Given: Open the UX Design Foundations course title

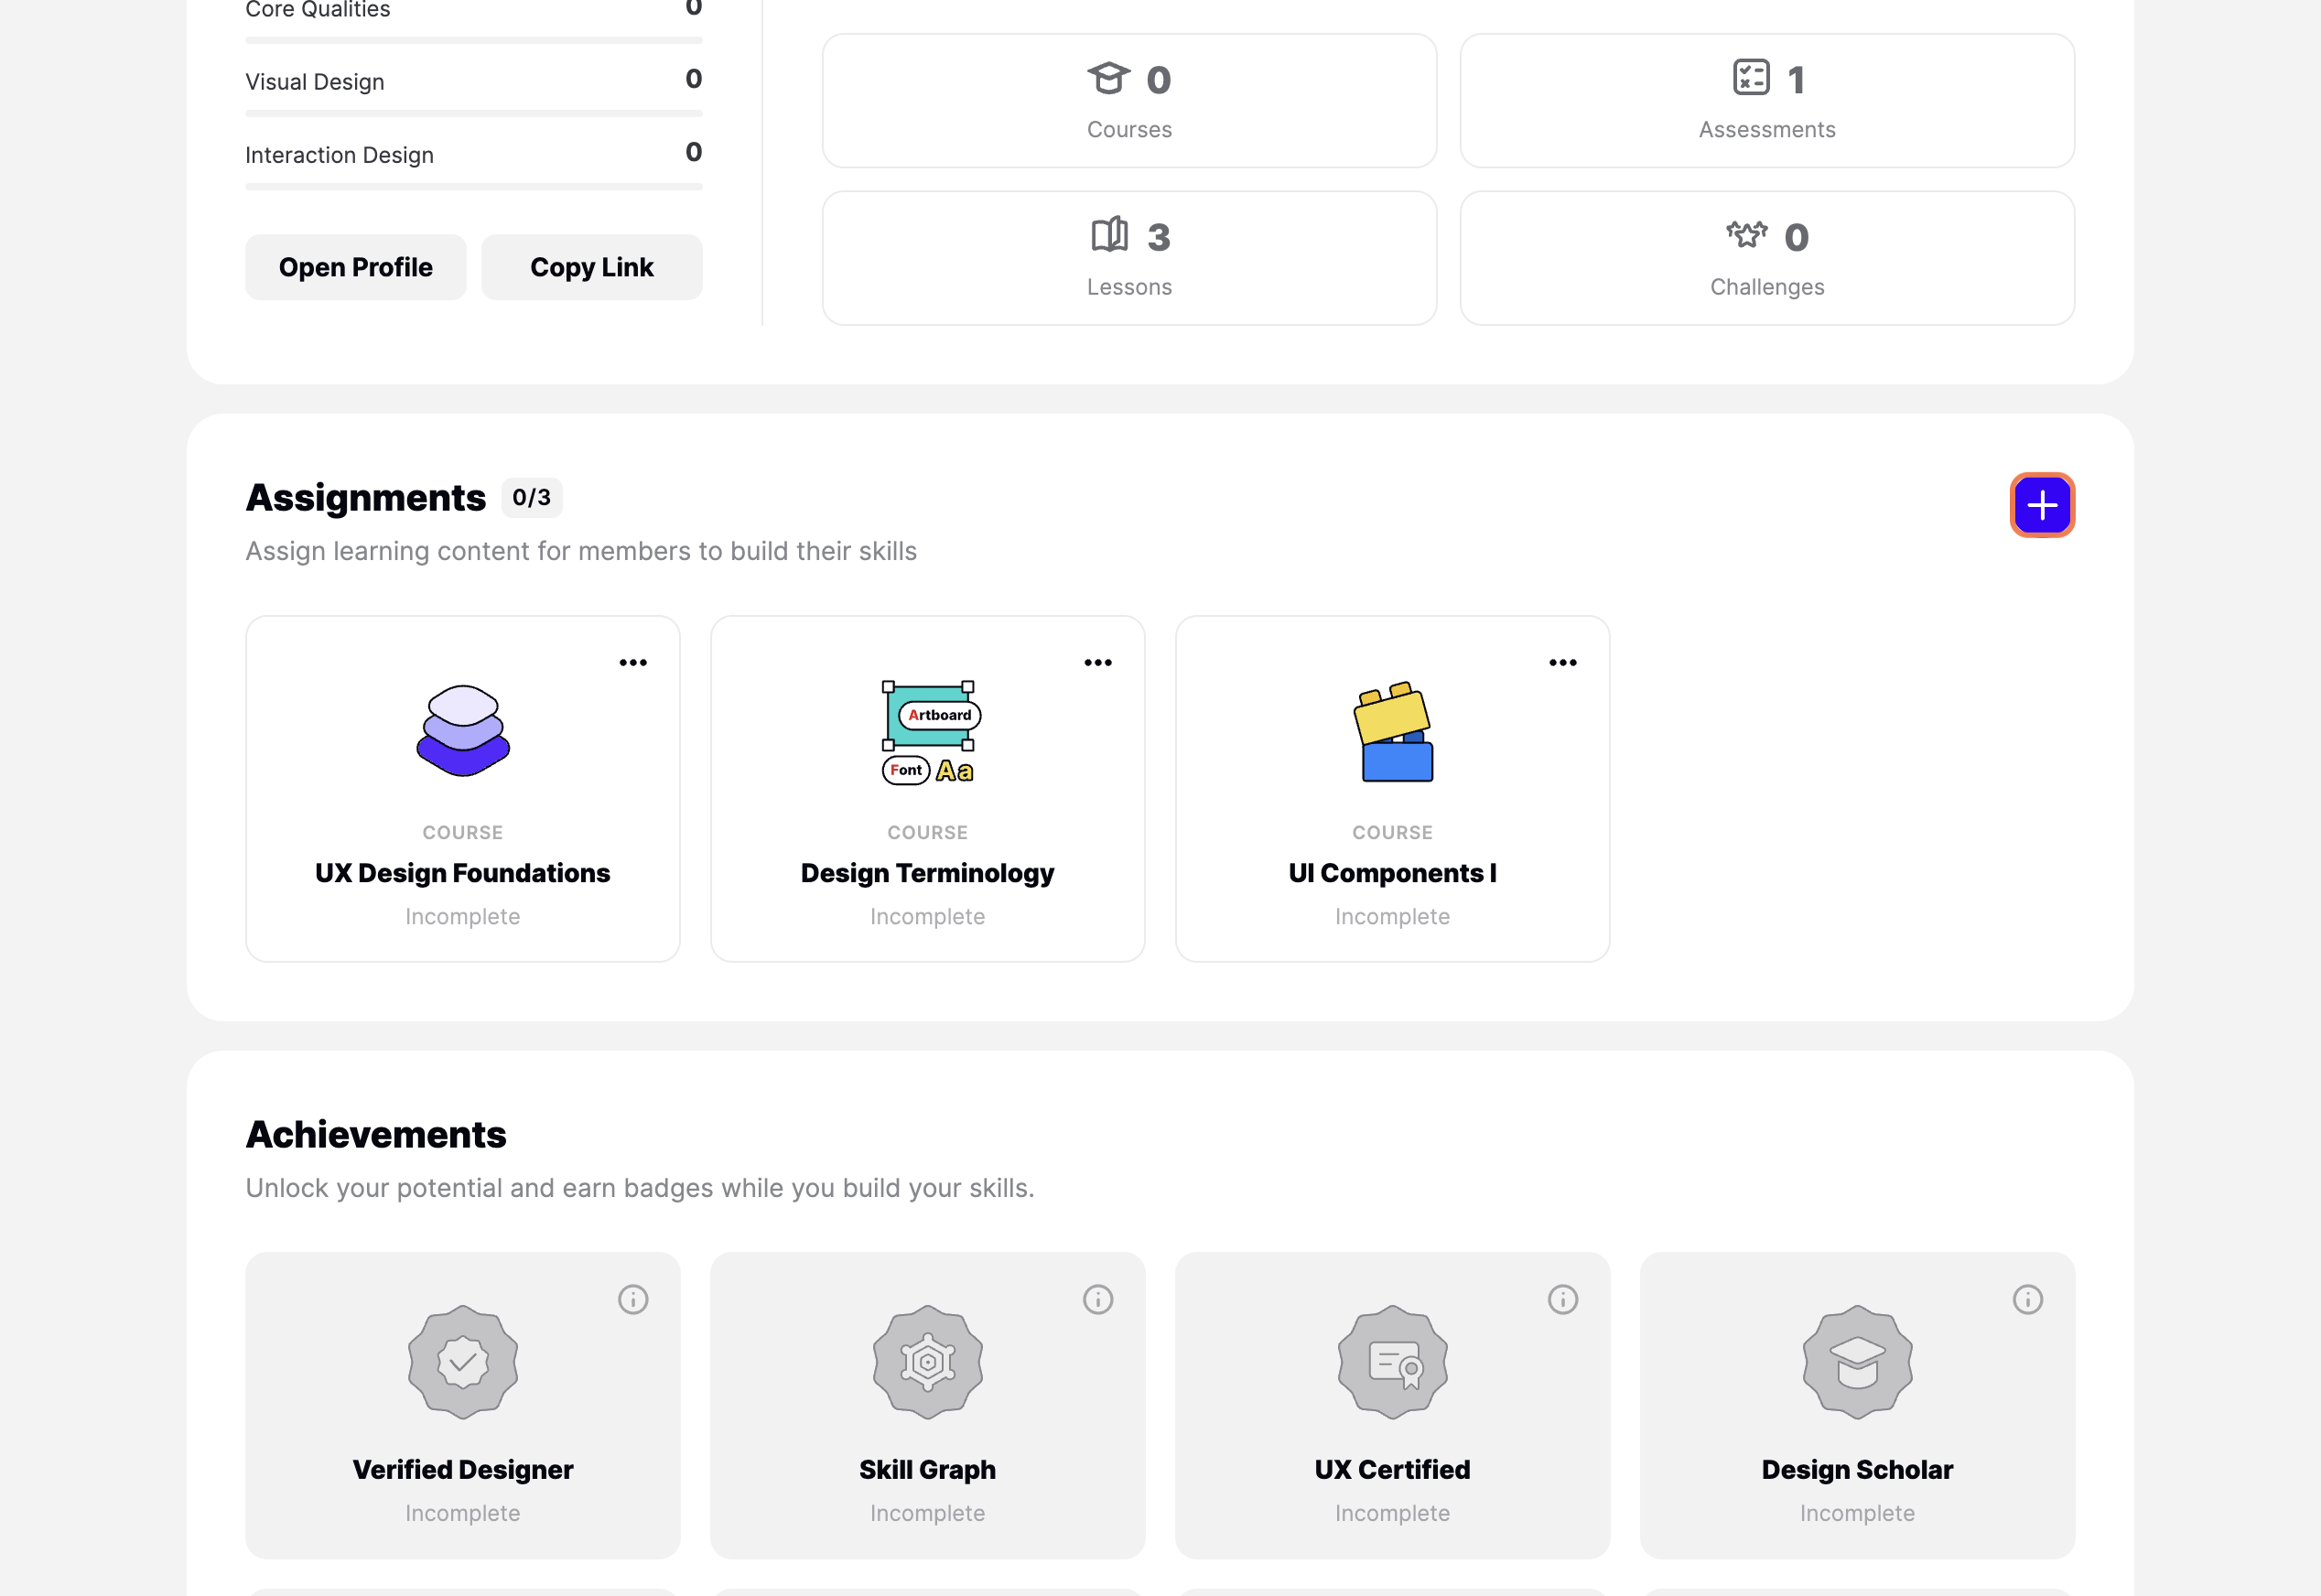Looking at the screenshot, I should point(463,873).
